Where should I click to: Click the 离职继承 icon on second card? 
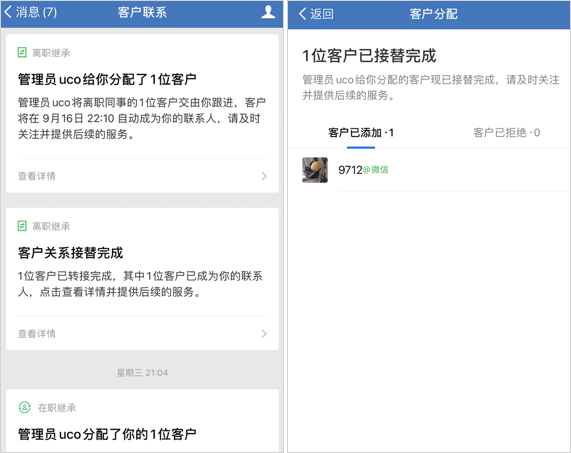point(22,226)
